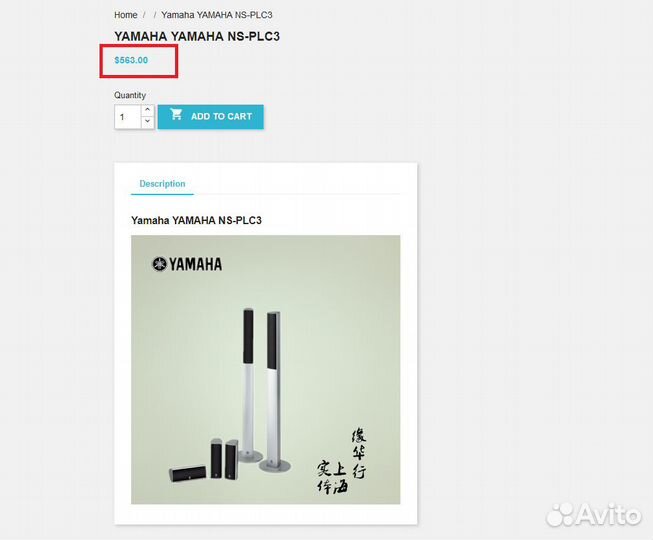Click the Quantity label
The width and height of the screenshot is (653, 540).
pos(130,95)
